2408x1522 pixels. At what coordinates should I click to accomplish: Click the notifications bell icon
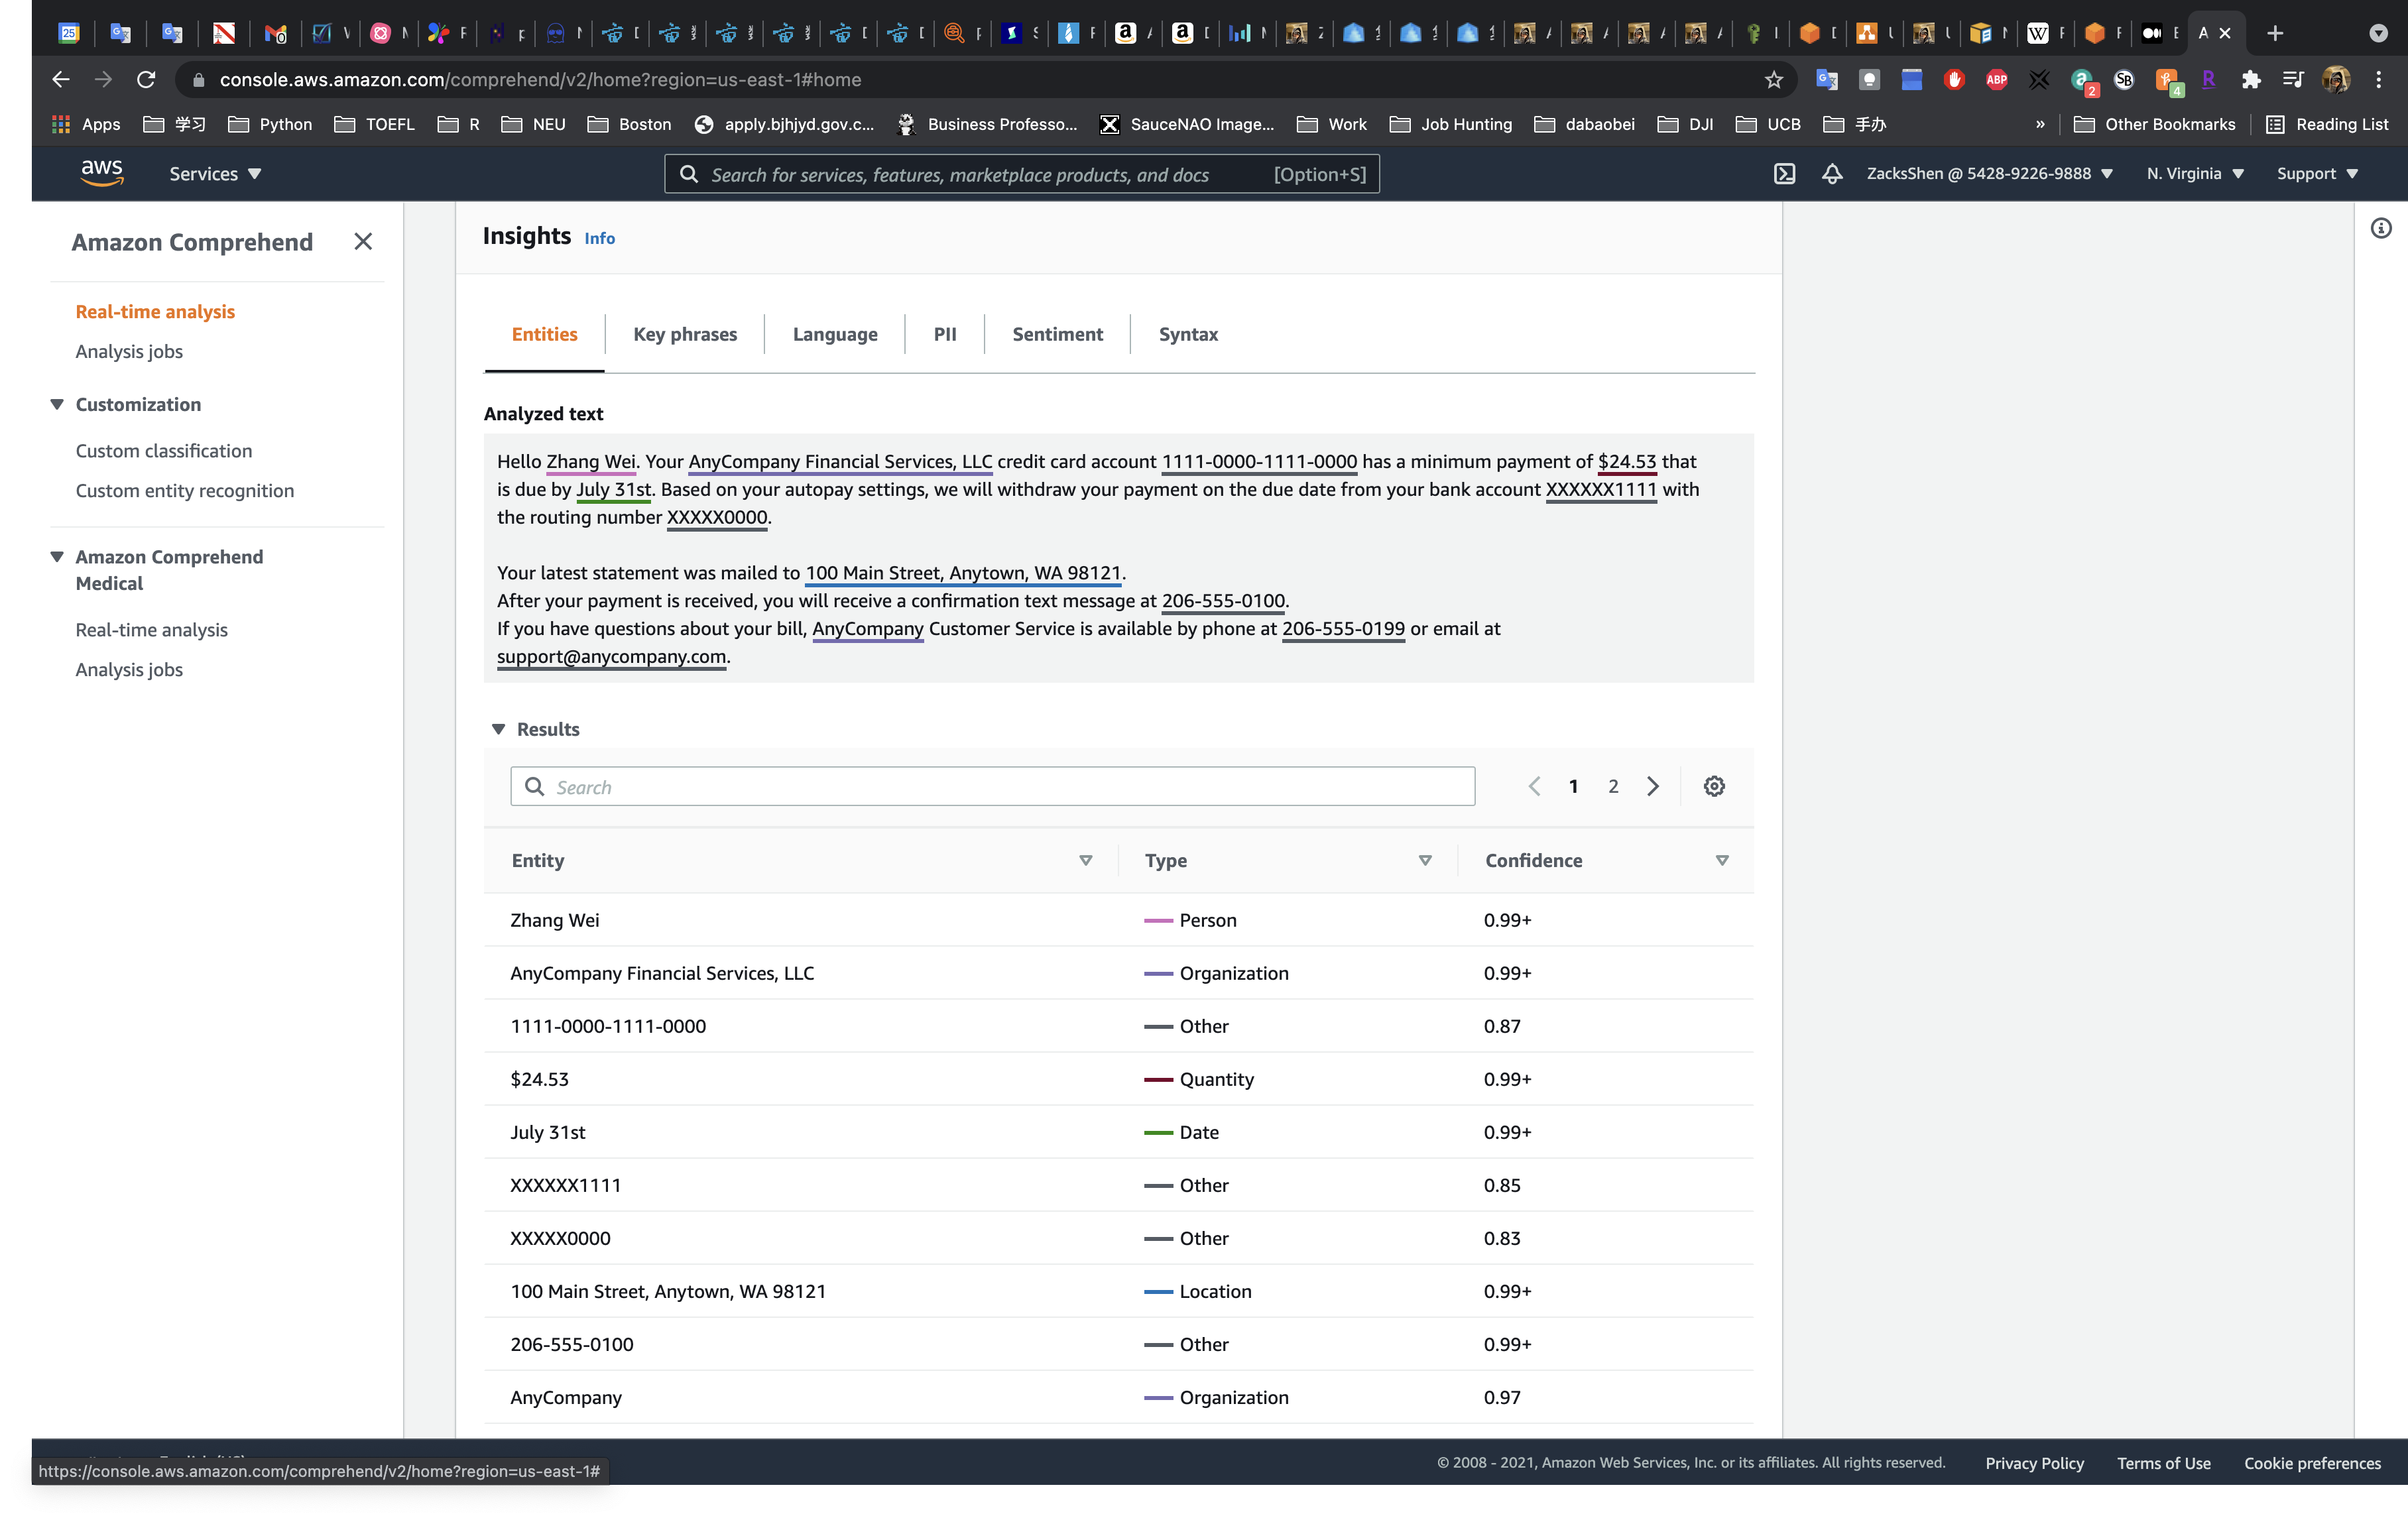click(1832, 174)
